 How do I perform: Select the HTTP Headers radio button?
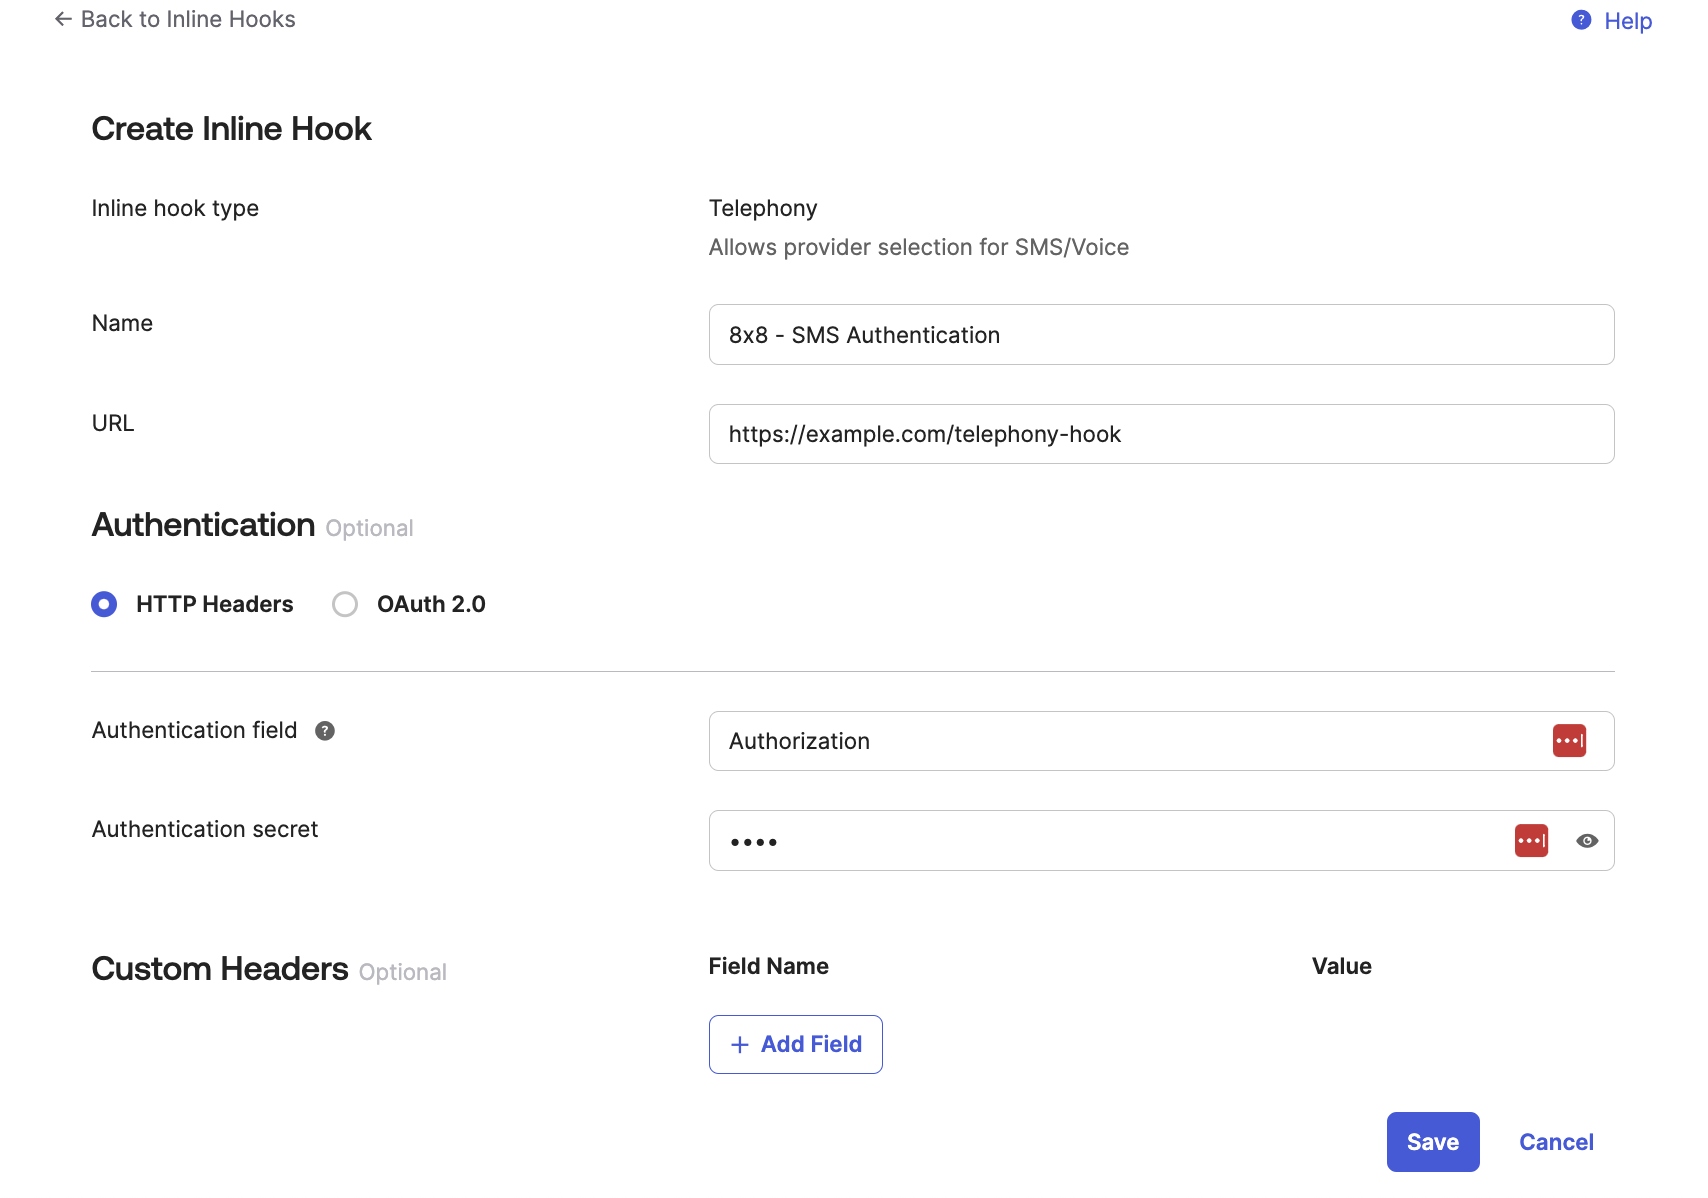(104, 604)
